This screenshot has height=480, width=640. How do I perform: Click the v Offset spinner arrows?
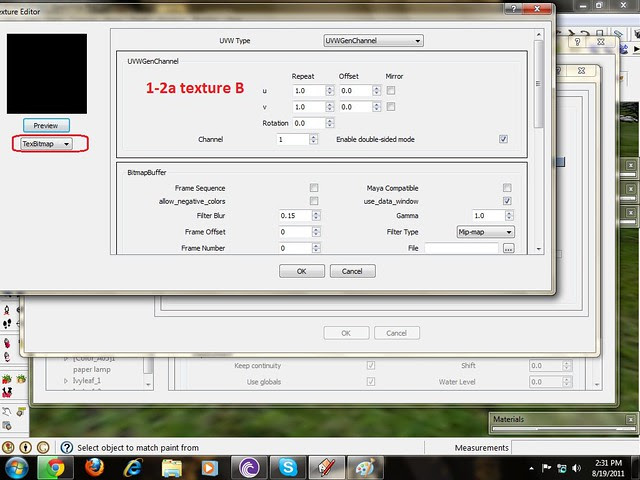[x=376, y=107]
